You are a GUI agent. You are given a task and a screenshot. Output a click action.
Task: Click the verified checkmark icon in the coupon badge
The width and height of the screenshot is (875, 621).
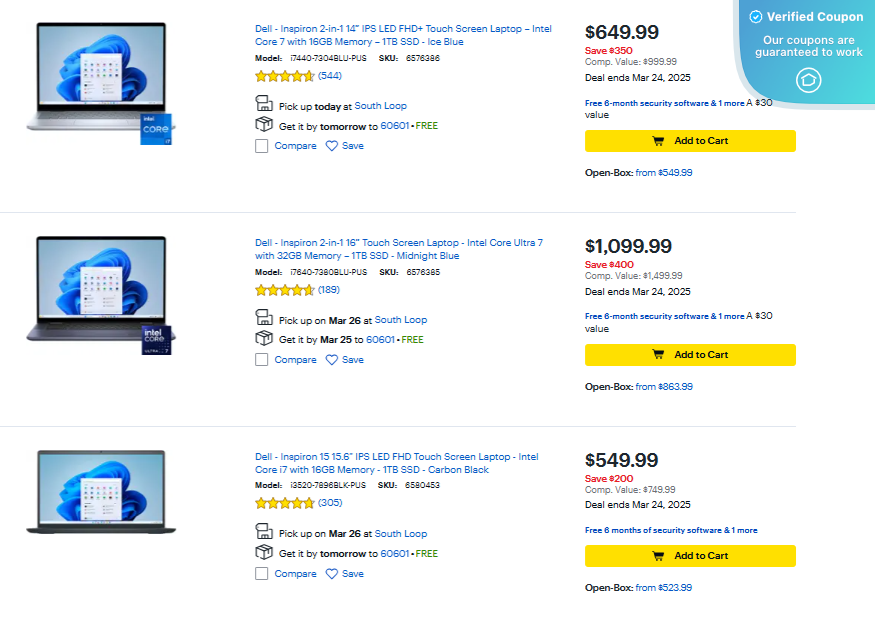pyautogui.click(x=755, y=16)
